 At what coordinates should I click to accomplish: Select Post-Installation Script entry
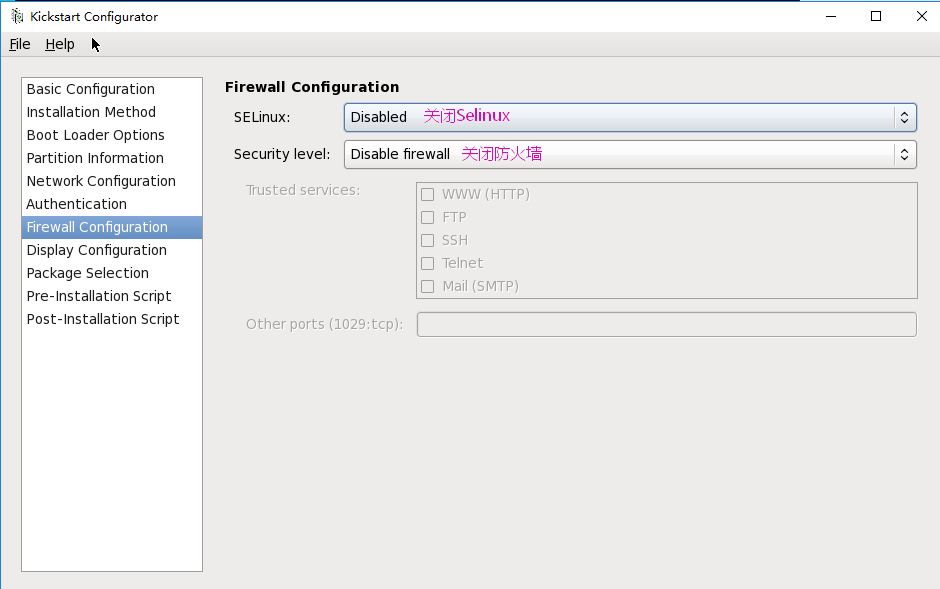[103, 319]
